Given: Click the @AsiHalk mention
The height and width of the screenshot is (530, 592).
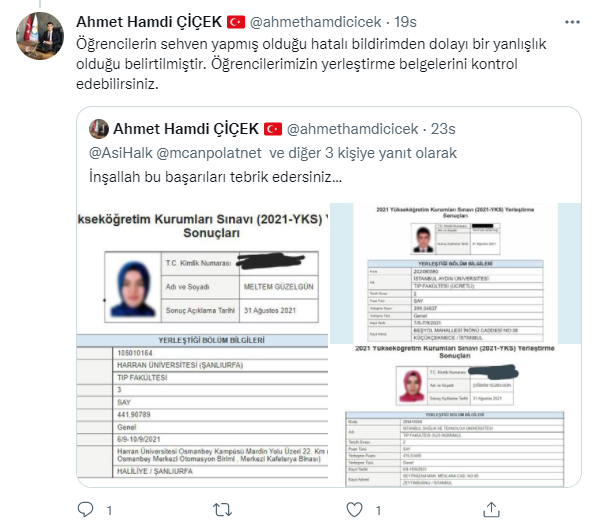Looking at the screenshot, I should click(x=121, y=153).
